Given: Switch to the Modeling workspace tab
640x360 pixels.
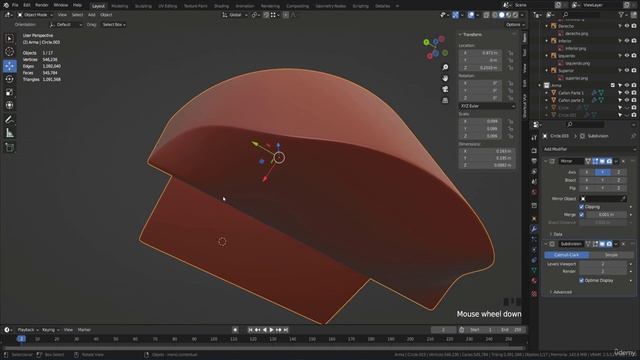Looking at the screenshot, I should 120,6.
